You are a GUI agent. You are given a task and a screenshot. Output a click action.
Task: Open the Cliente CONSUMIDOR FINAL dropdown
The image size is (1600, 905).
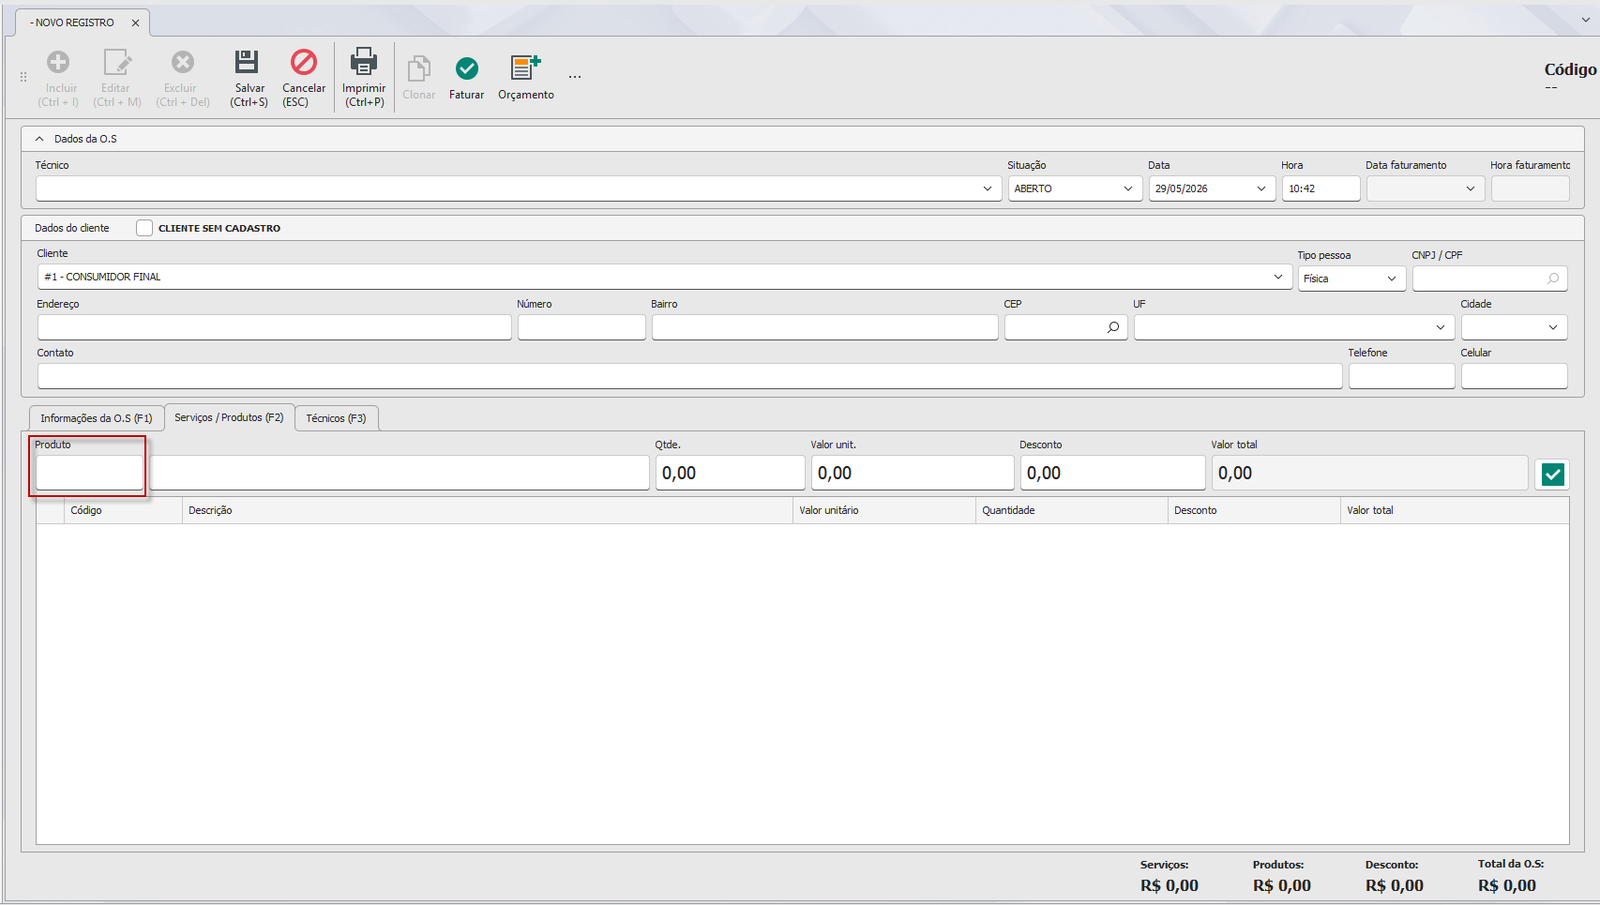(x=1278, y=277)
